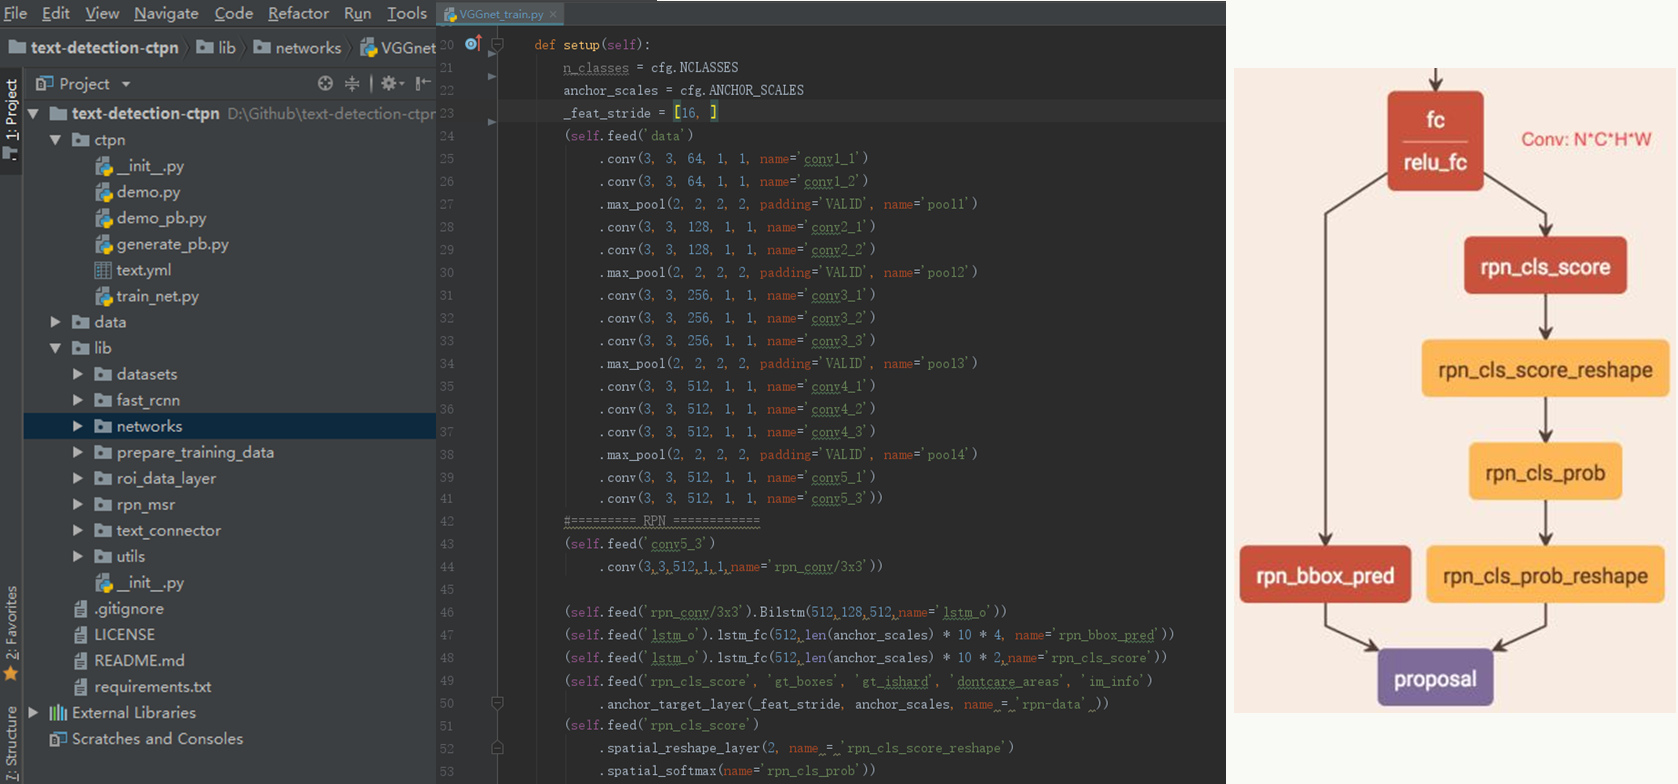Screen dimensions: 1678x784
Task: Open the Favorites star tool window
Action: pyautogui.click(x=11, y=674)
